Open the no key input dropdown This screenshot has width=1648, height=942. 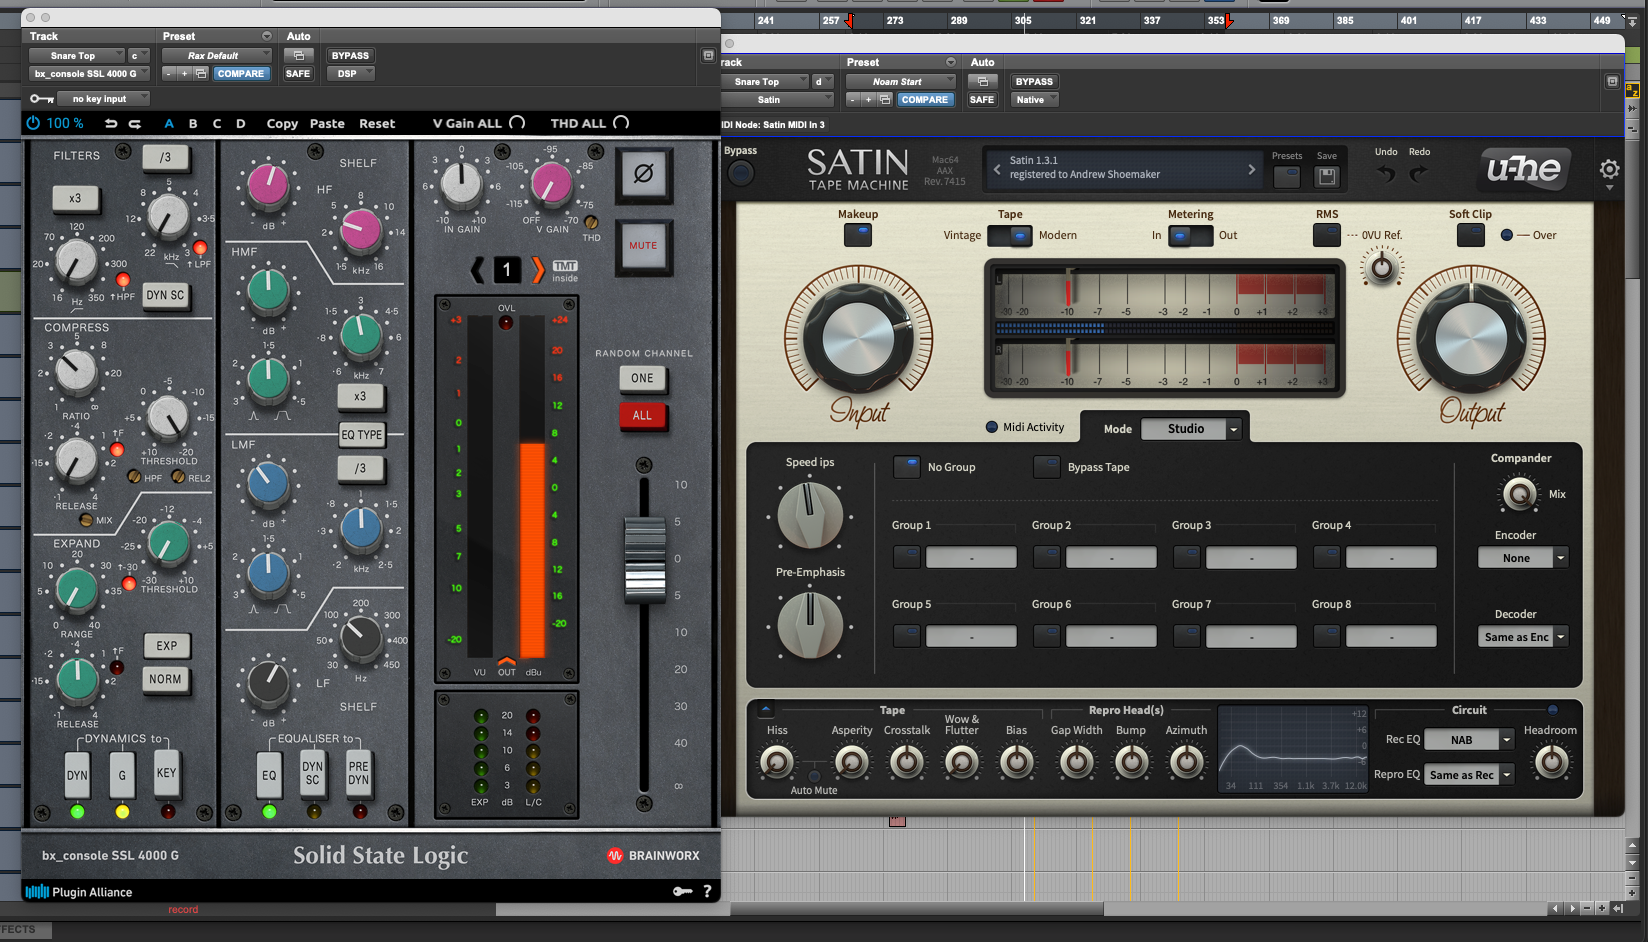click(103, 99)
